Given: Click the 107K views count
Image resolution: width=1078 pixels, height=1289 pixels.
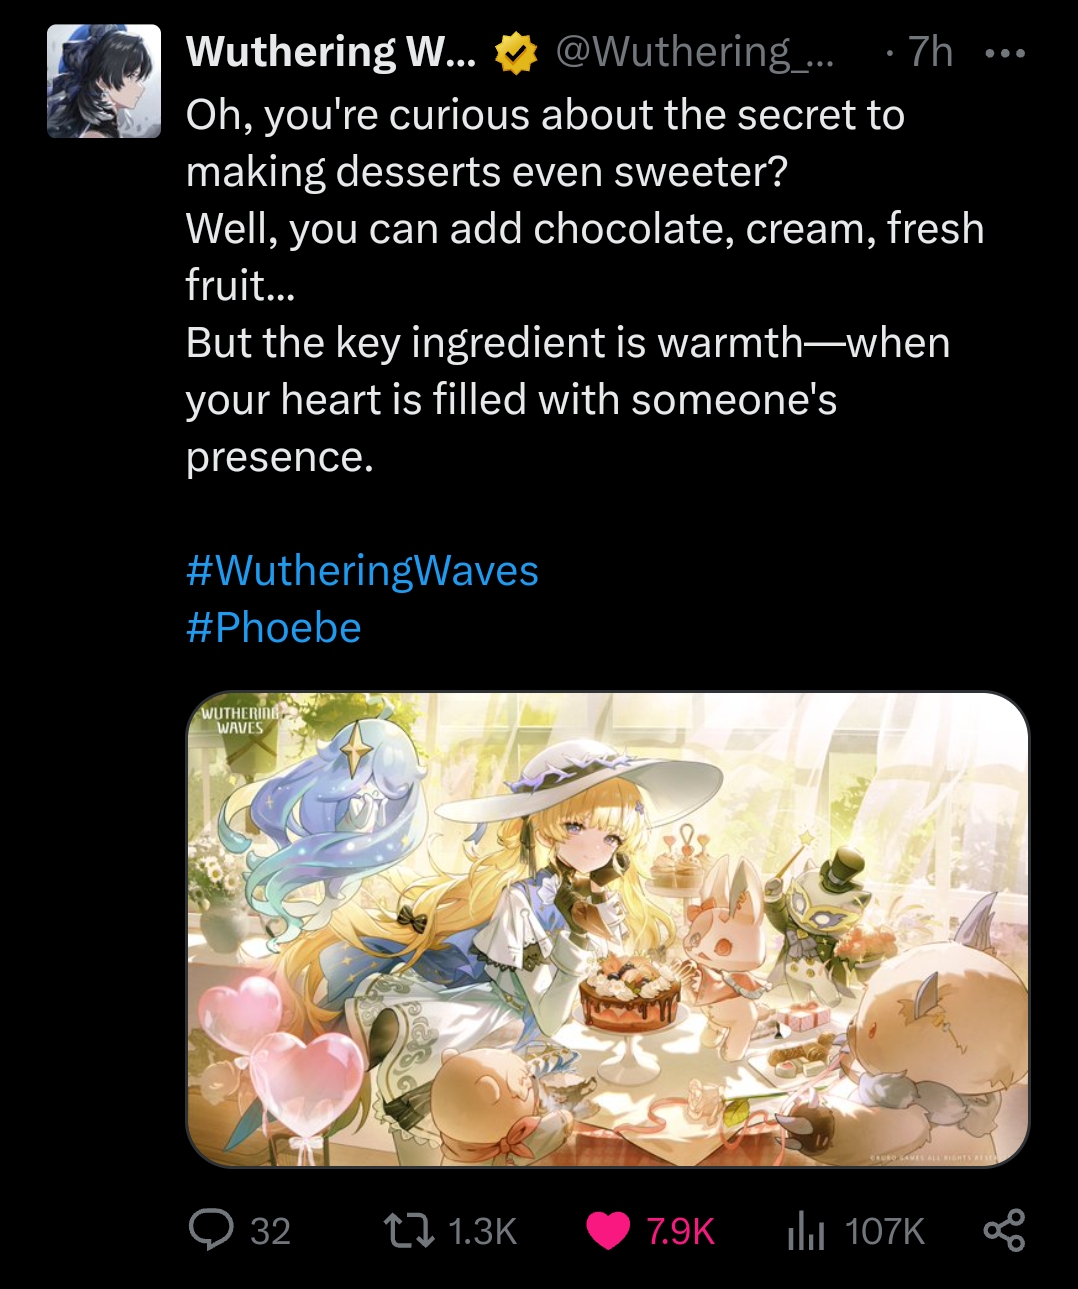Looking at the screenshot, I should pyautogui.click(x=885, y=1231).
